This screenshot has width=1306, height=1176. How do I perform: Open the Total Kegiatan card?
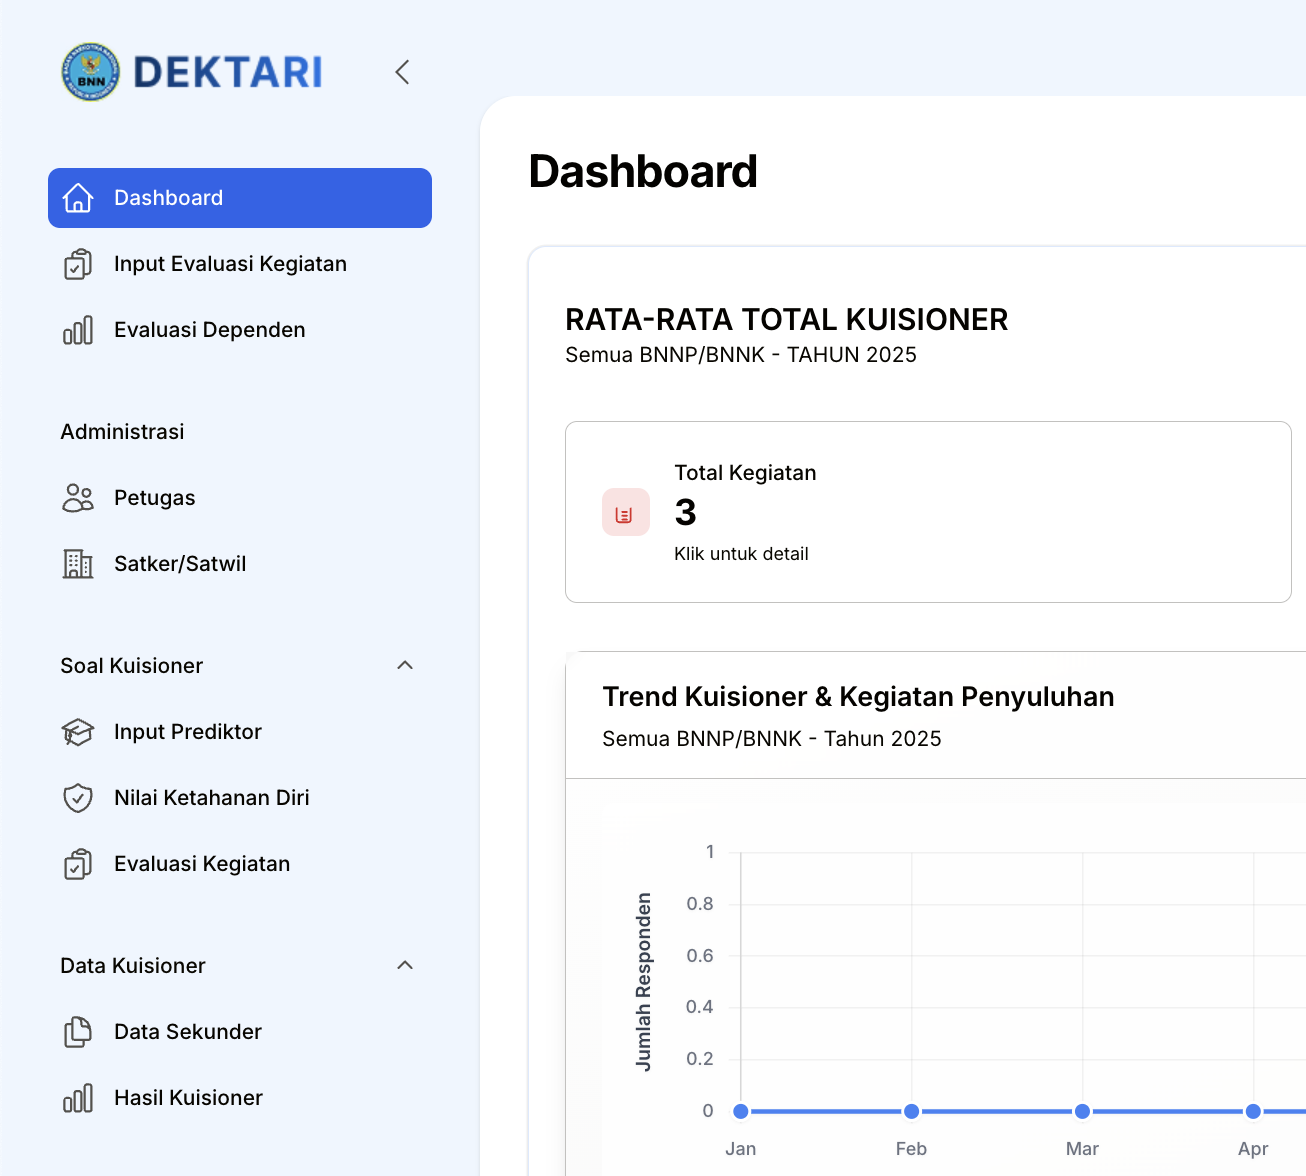pos(927,511)
